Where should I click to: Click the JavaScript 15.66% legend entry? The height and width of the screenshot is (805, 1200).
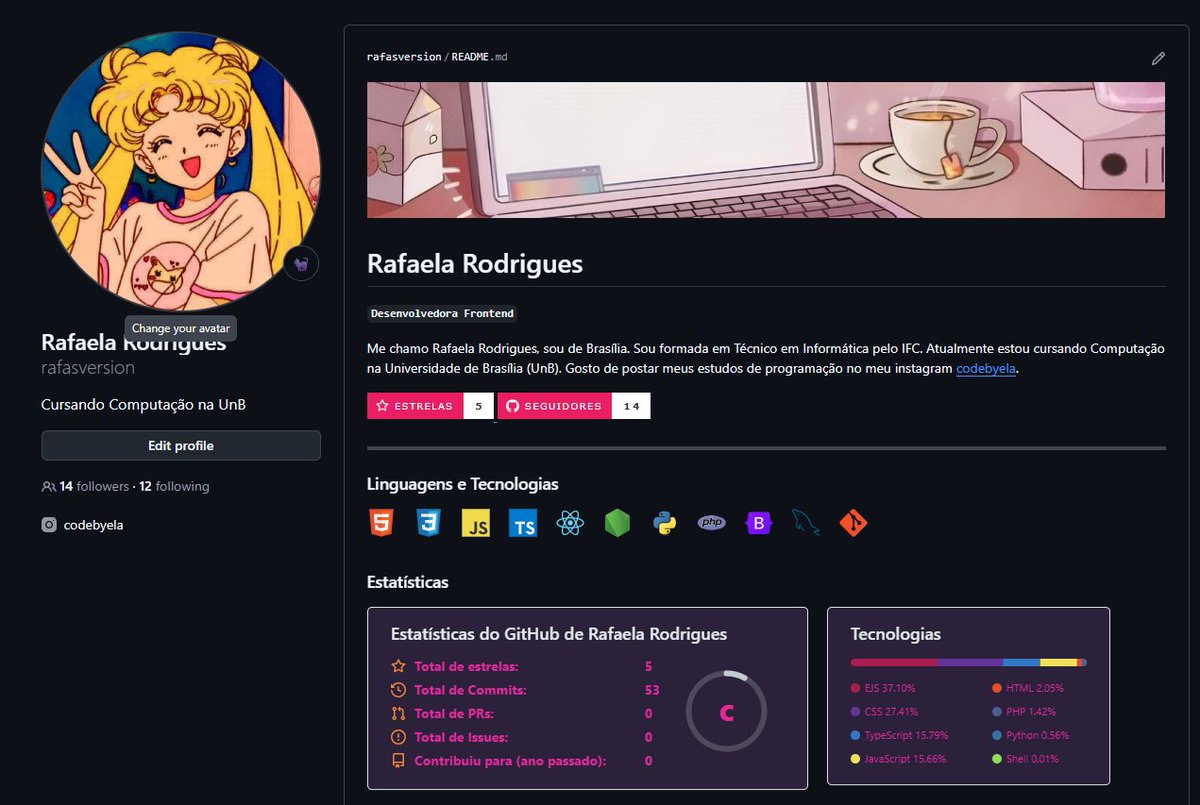click(898, 759)
